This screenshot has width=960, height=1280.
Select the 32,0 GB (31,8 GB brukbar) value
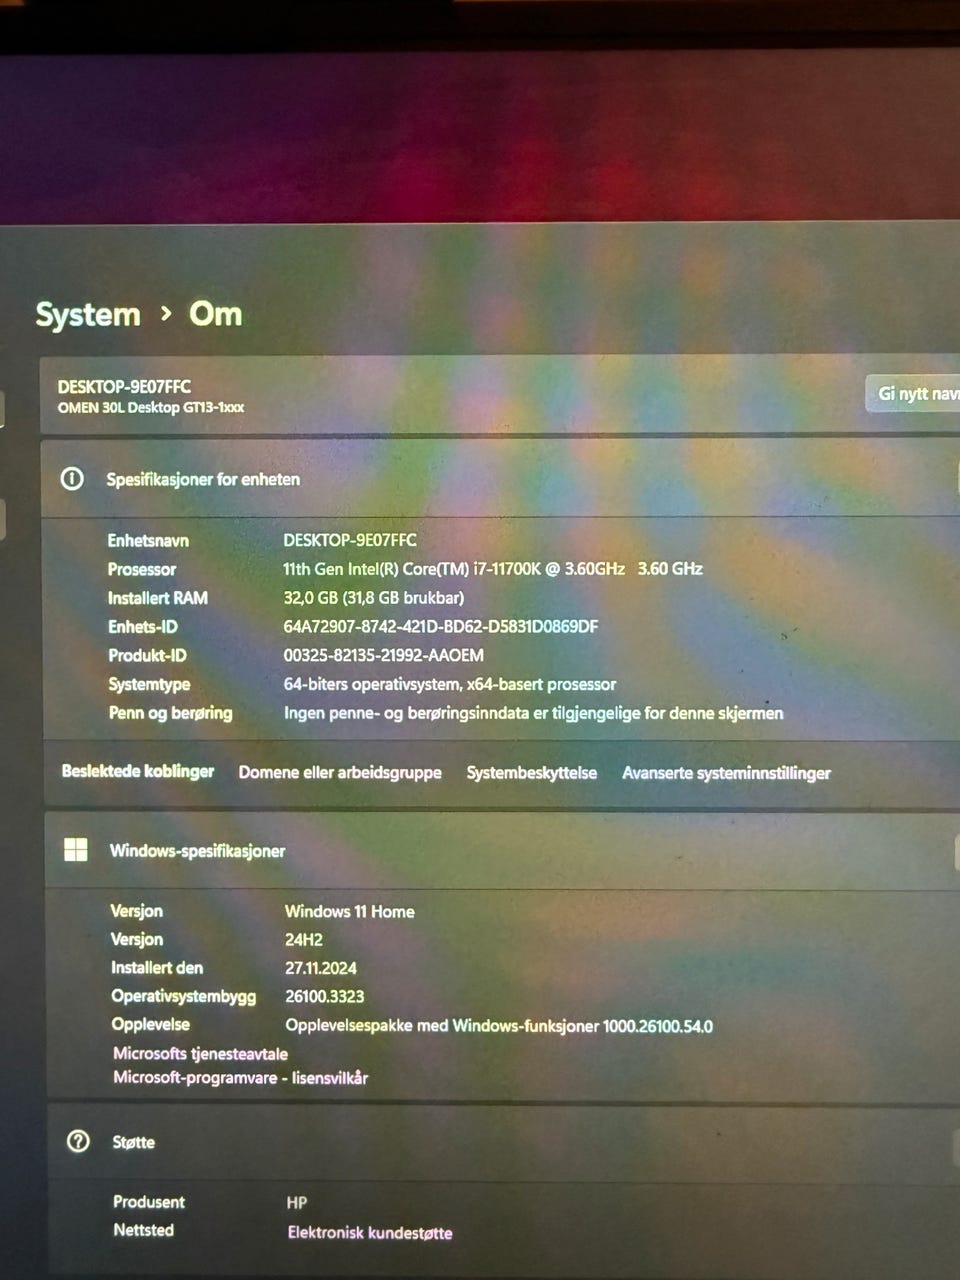[x=374, y=598]
